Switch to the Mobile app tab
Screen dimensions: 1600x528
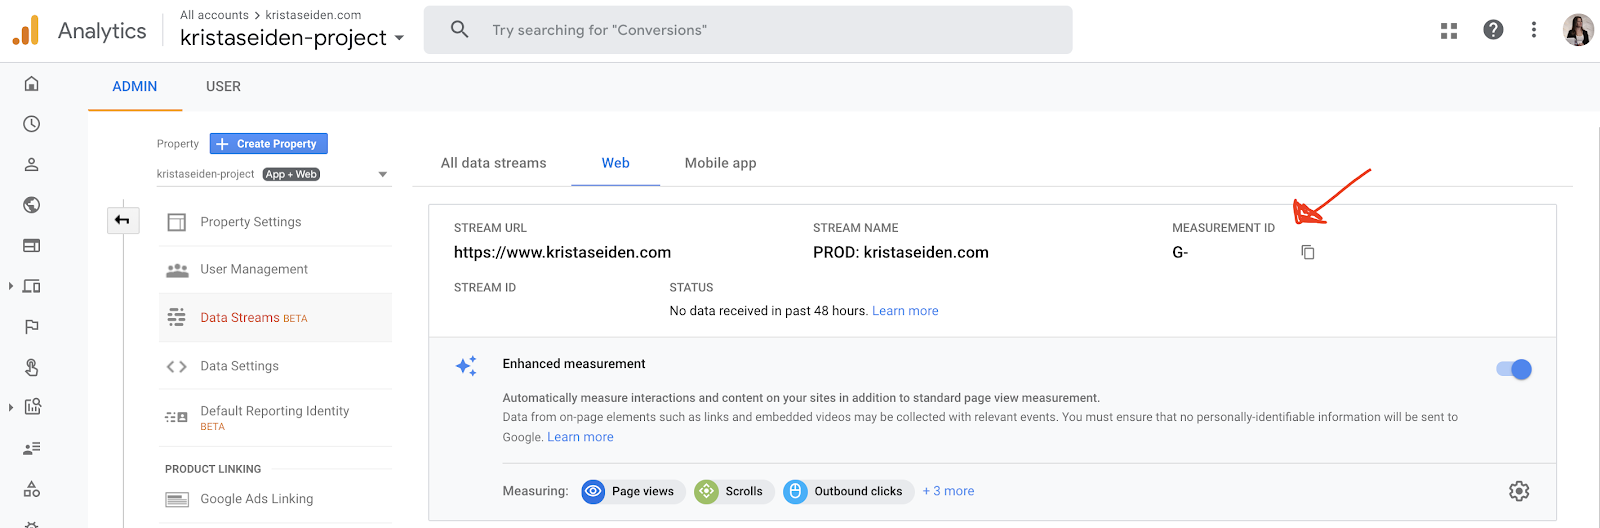(720, 163)
